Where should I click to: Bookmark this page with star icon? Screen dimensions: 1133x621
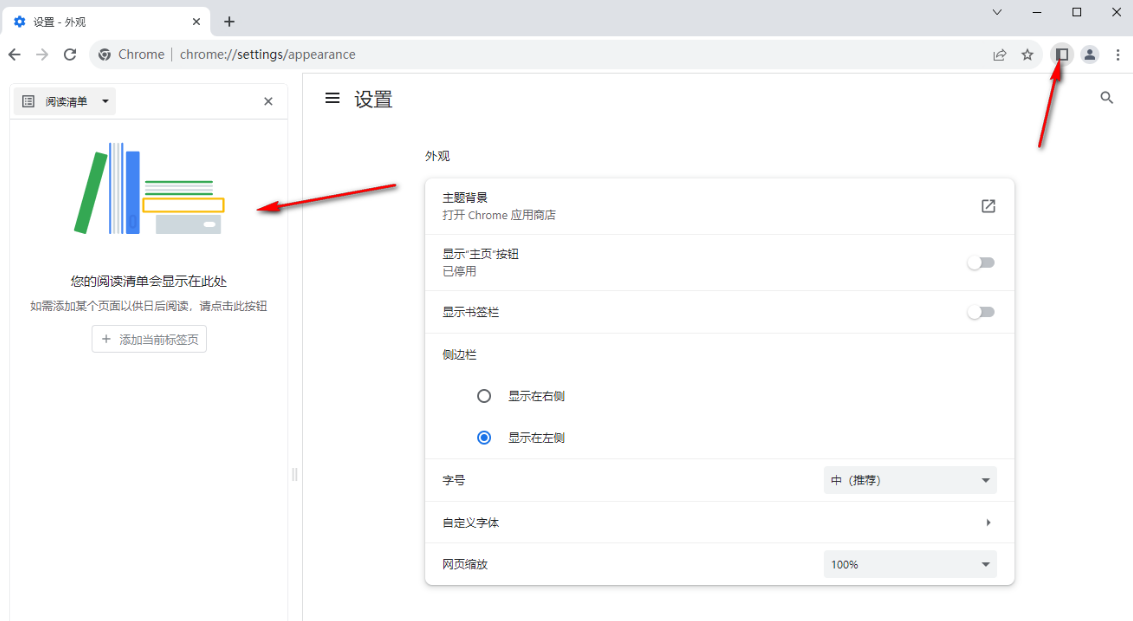[x=1028, y=54]
